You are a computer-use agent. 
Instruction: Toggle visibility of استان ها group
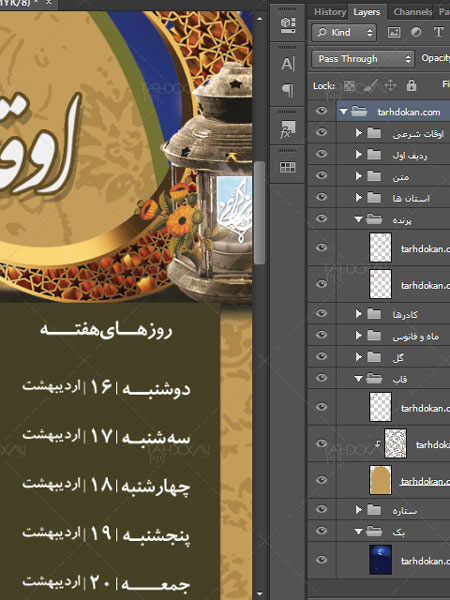[x=322, y=197]
